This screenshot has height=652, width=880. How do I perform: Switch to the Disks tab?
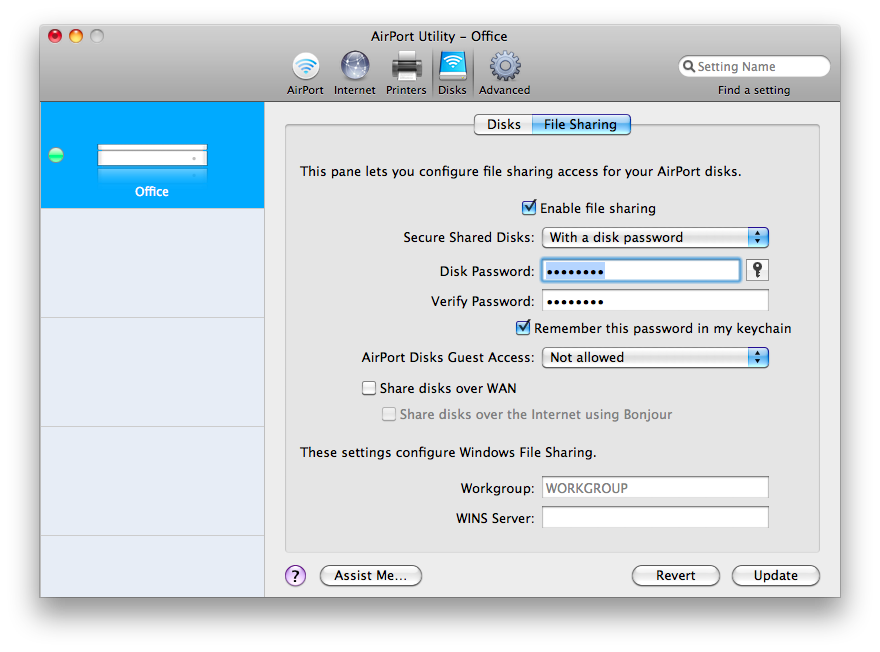[503, 125]
